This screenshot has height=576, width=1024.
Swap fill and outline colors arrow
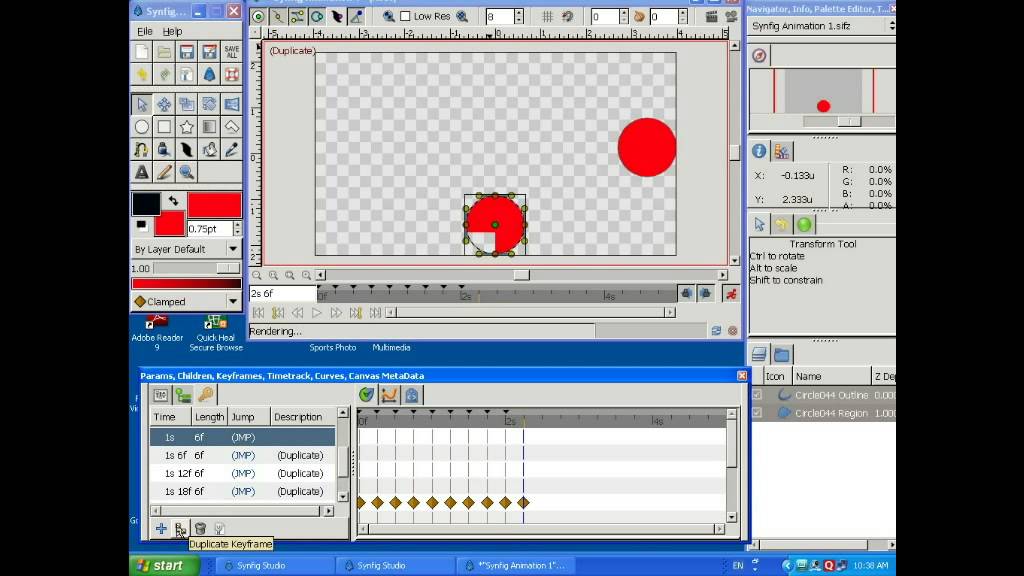(173, 201)
